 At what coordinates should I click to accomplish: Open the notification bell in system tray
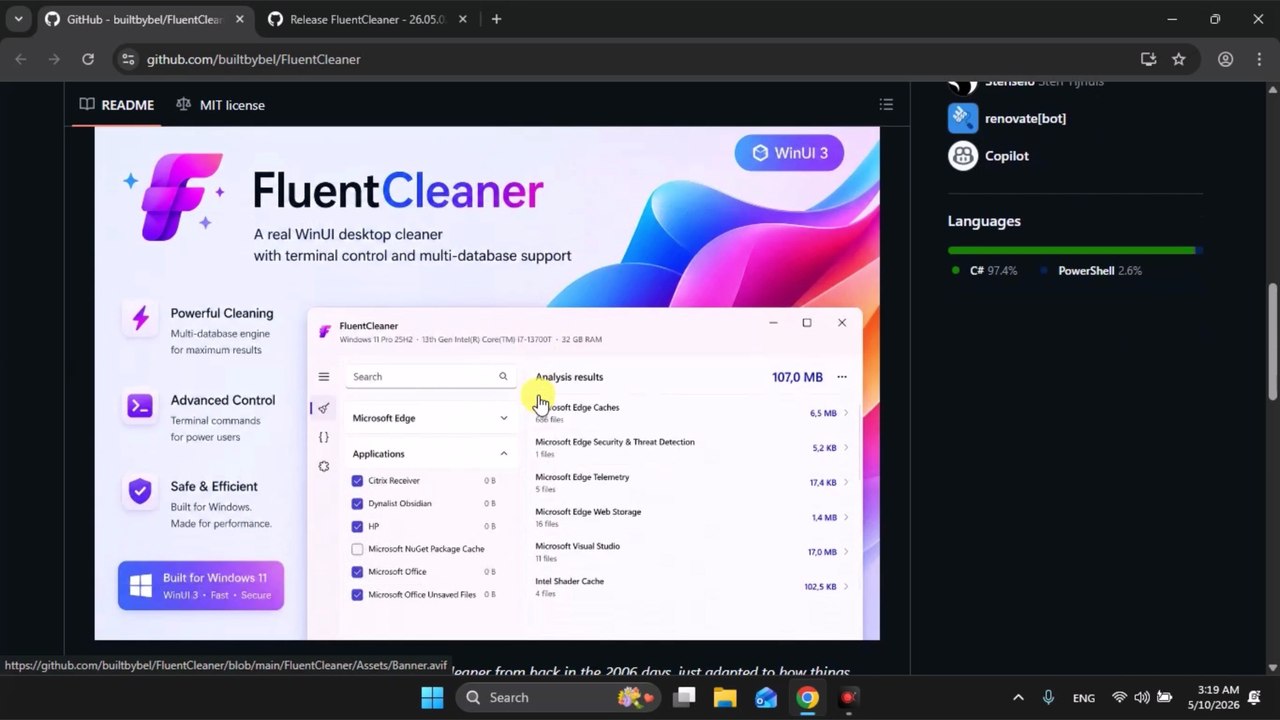(x=1254, y=698)
